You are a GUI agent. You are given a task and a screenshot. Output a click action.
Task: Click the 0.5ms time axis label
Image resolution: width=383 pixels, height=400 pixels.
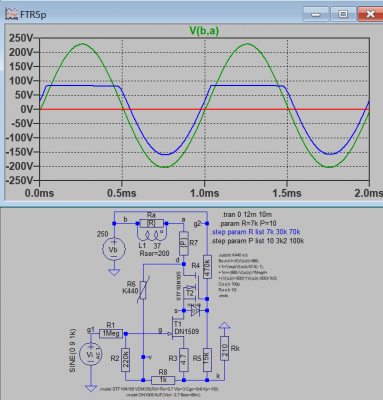click(122, 193)
